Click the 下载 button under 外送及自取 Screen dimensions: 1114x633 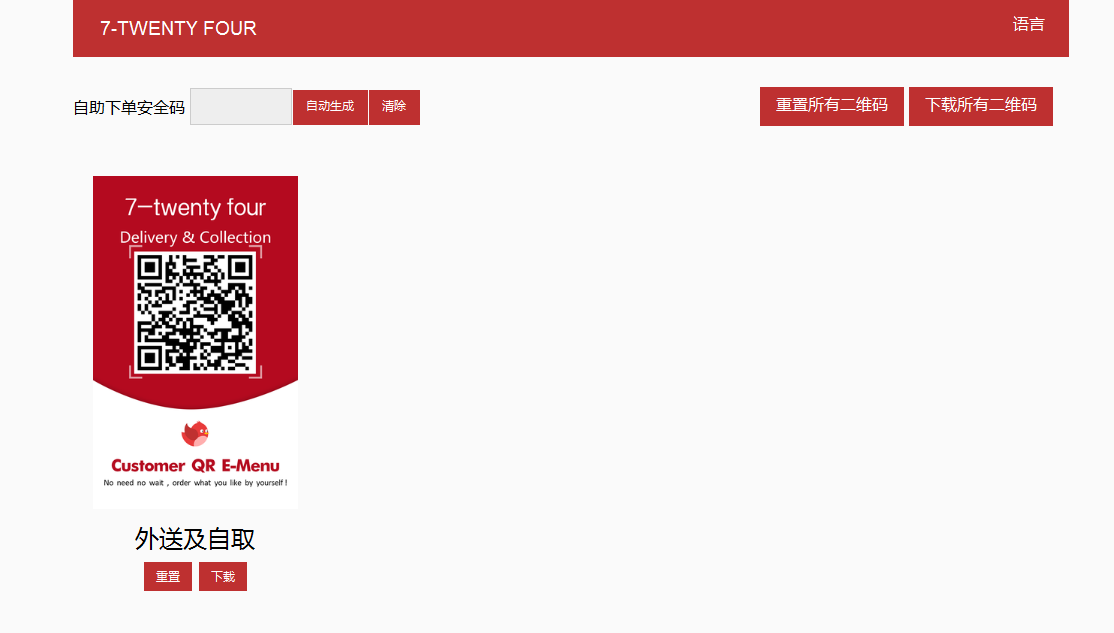coord(223,576)
